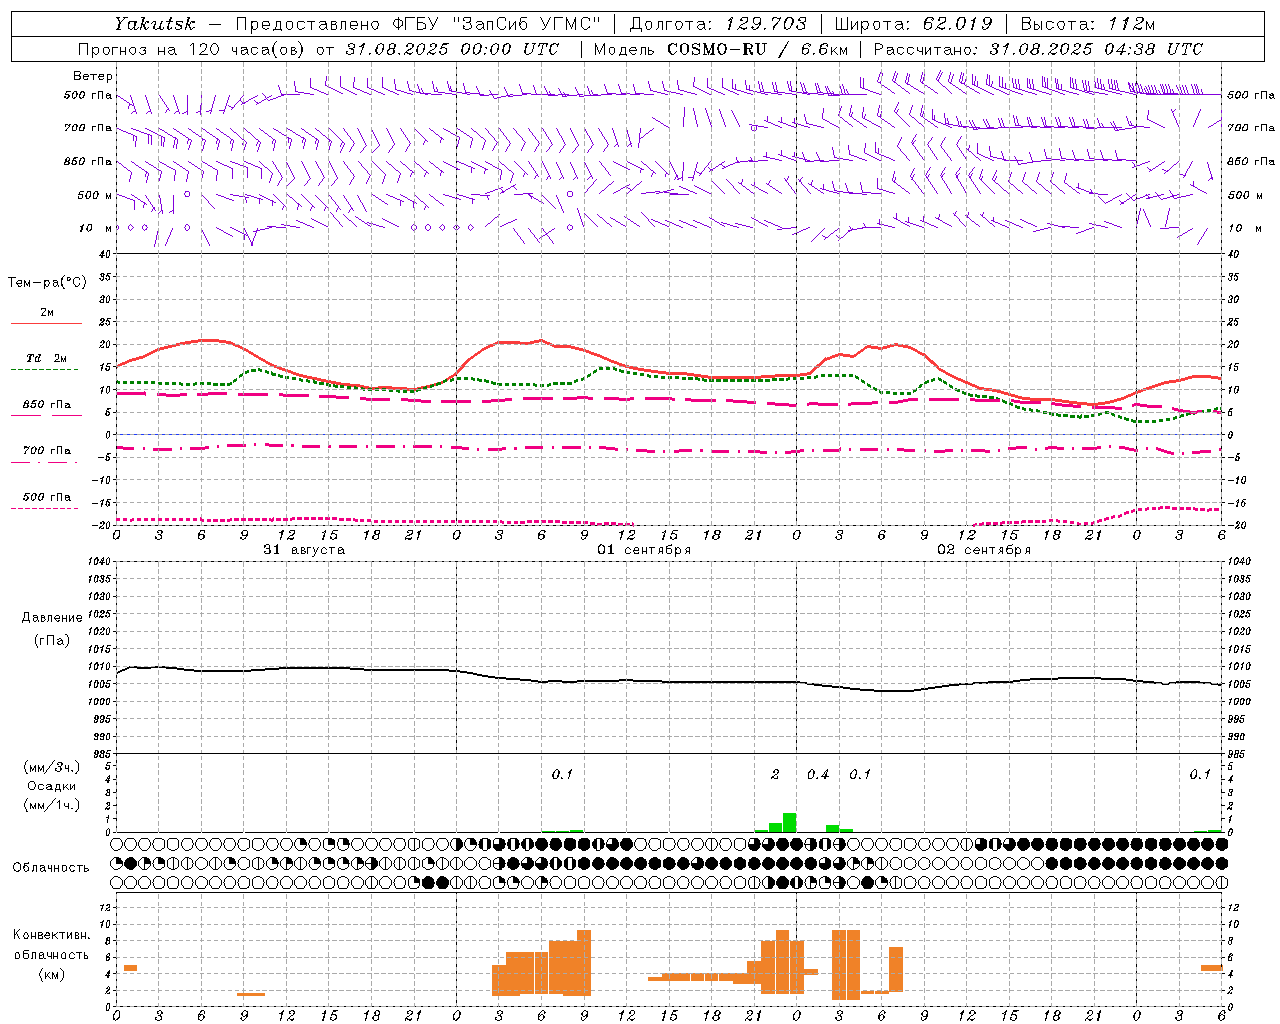Select the "Долгота: 129.703" value

[x=718, y=23]
